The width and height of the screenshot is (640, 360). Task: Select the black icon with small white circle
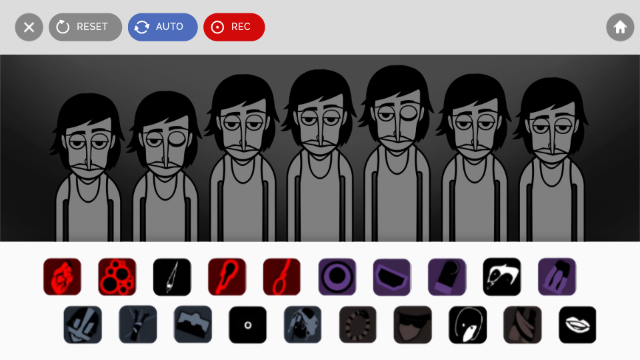coord(248,324)
